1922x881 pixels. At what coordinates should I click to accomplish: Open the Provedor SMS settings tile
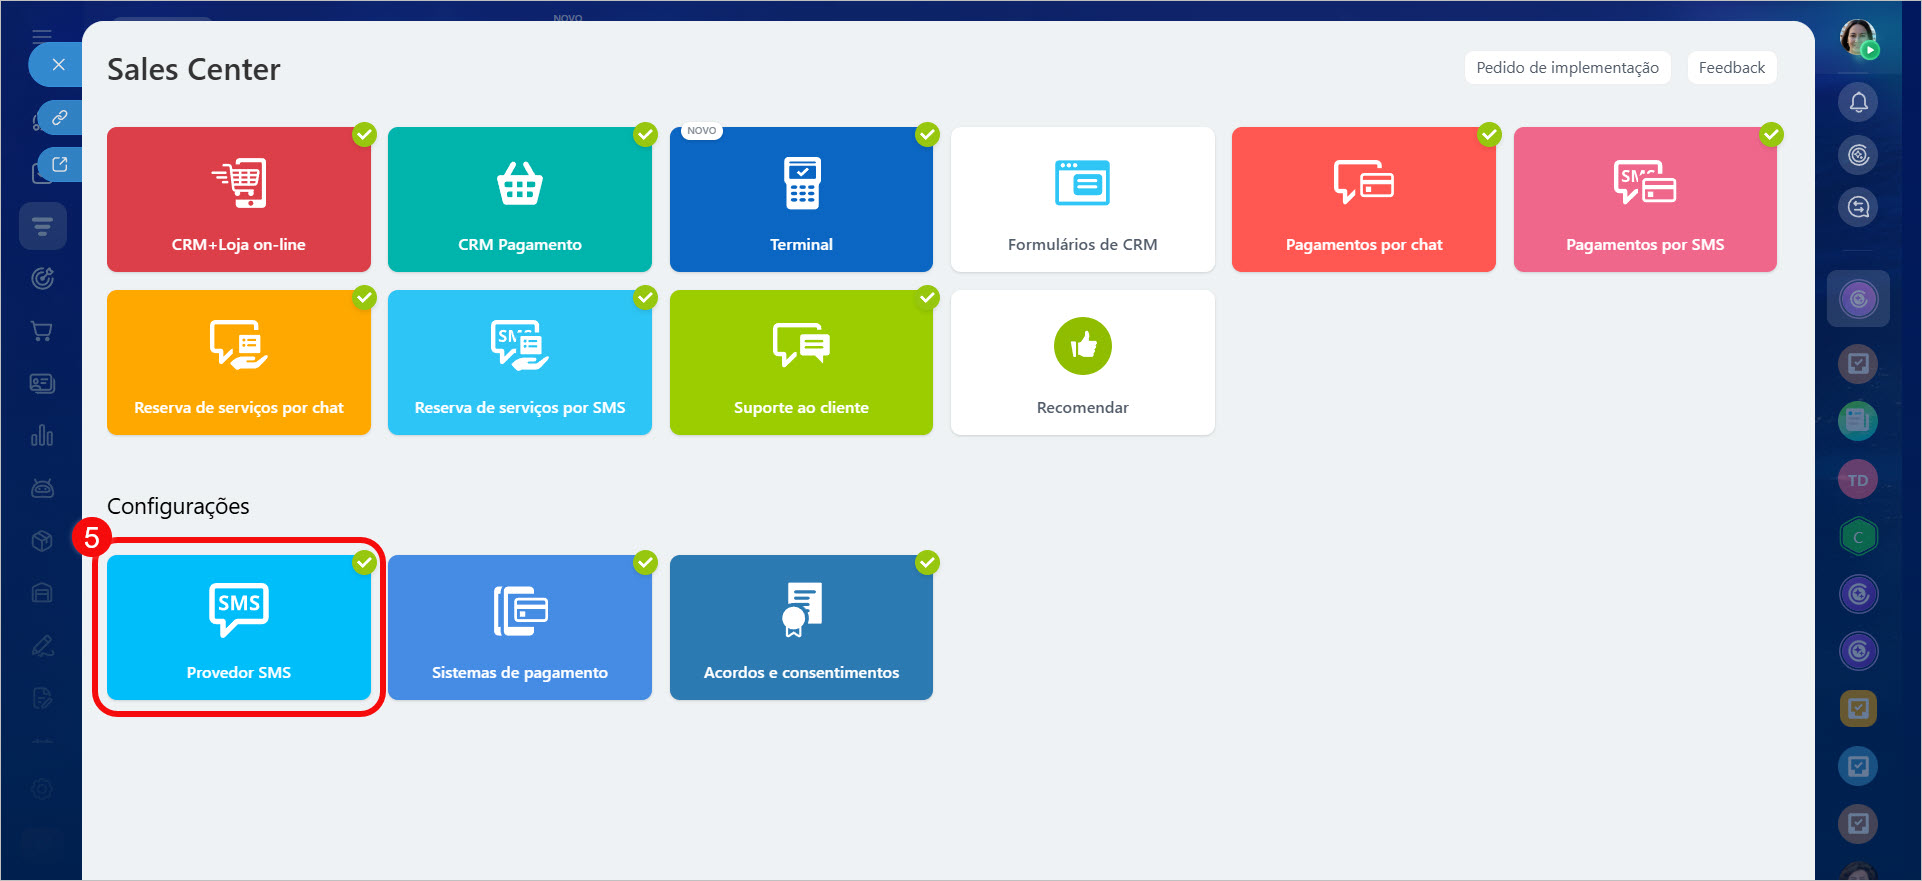[x=238, y=627]
